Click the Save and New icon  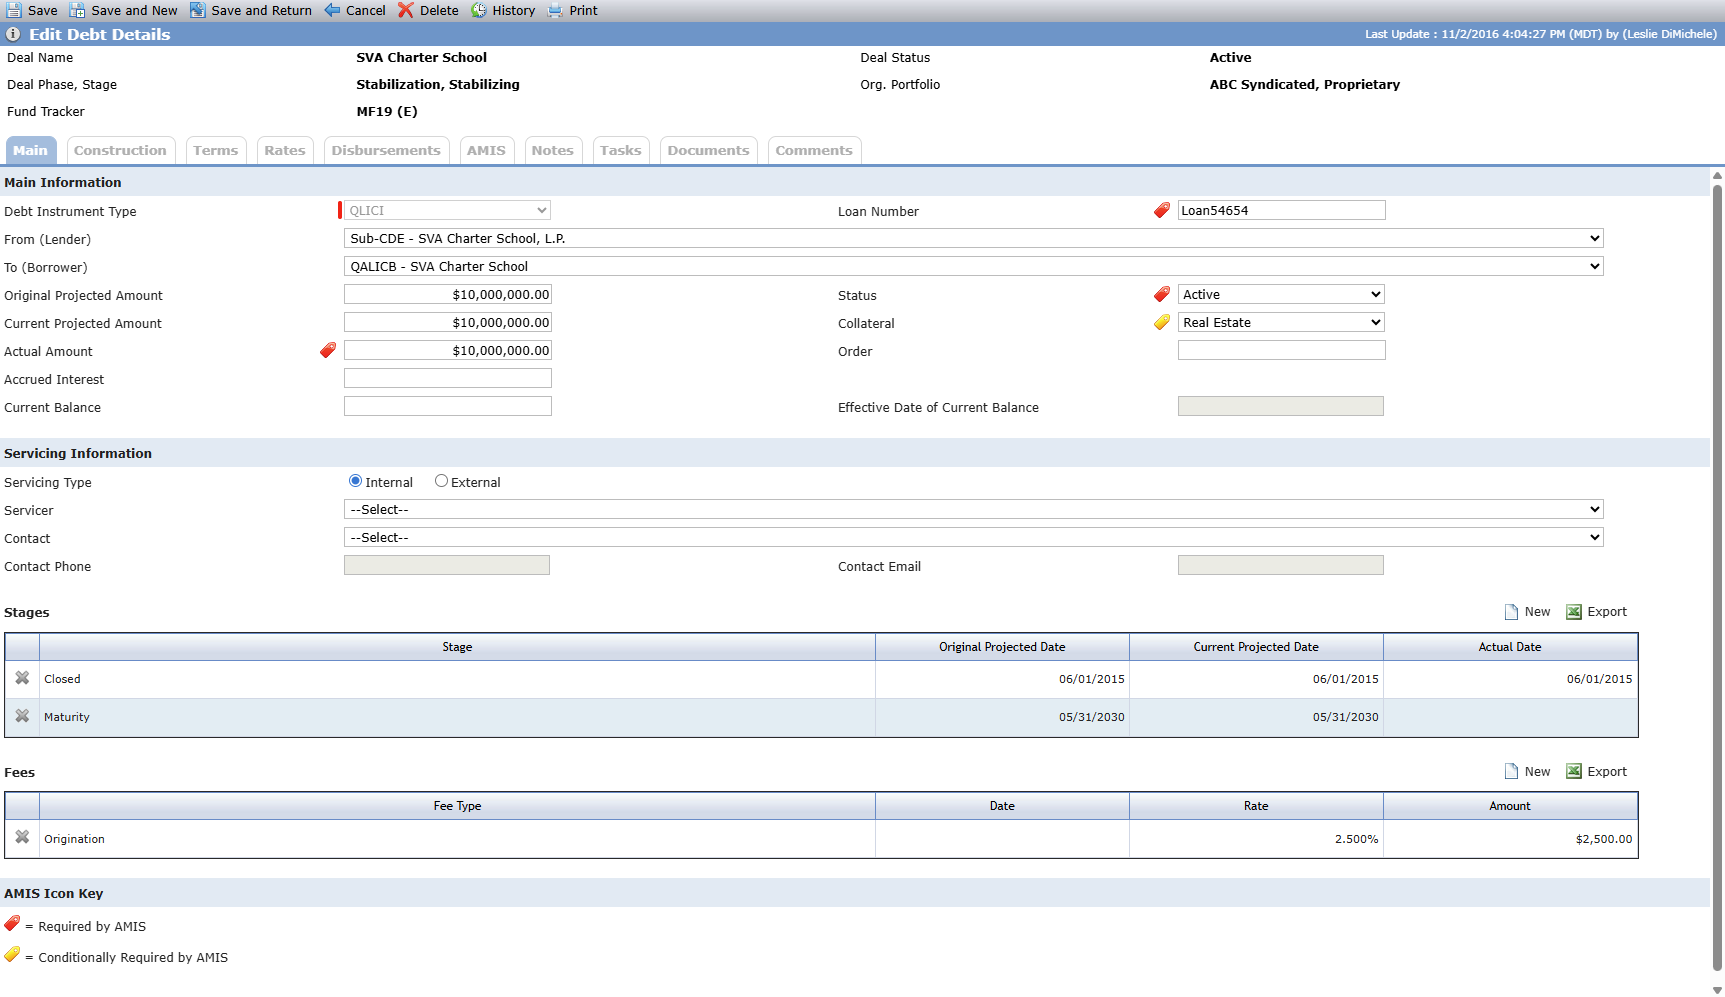tap(77, 10)
